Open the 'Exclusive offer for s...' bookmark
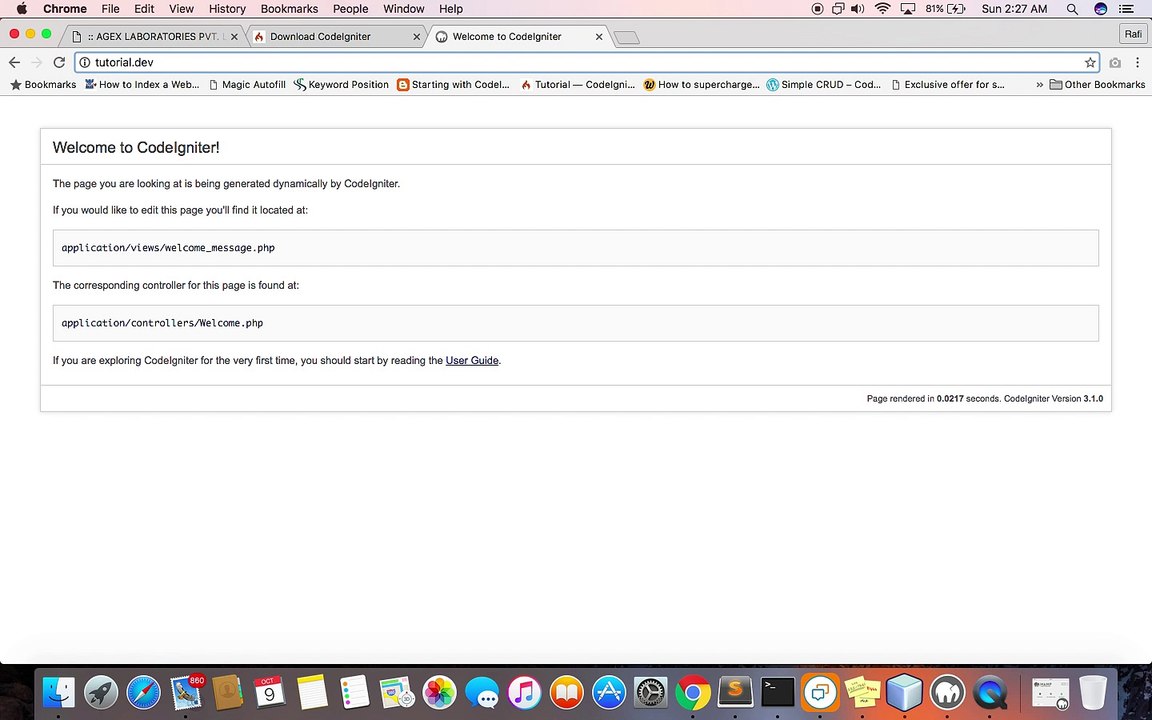The height and width of the screenshot is (720, 1152). point(948,84)
